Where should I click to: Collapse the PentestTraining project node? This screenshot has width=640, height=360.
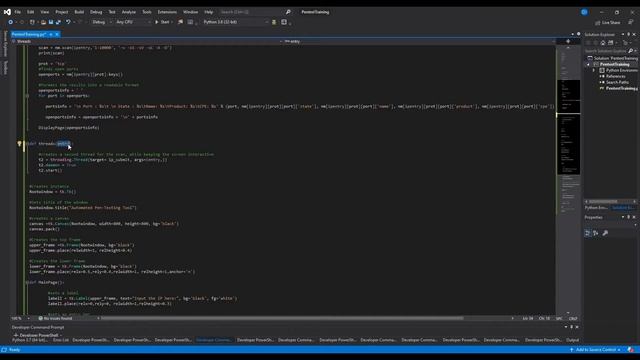[588, 64]
